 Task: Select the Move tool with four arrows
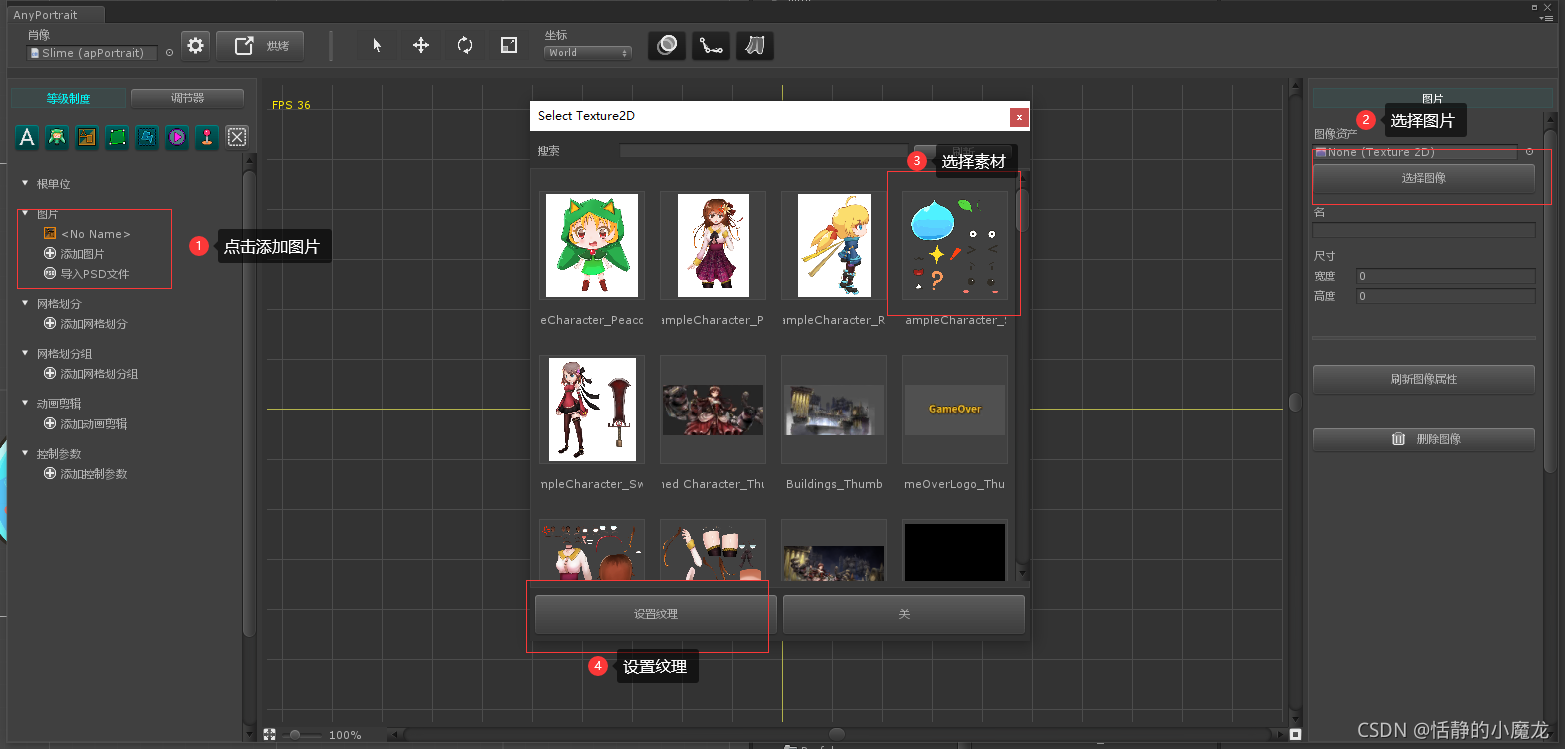[421, 46]
